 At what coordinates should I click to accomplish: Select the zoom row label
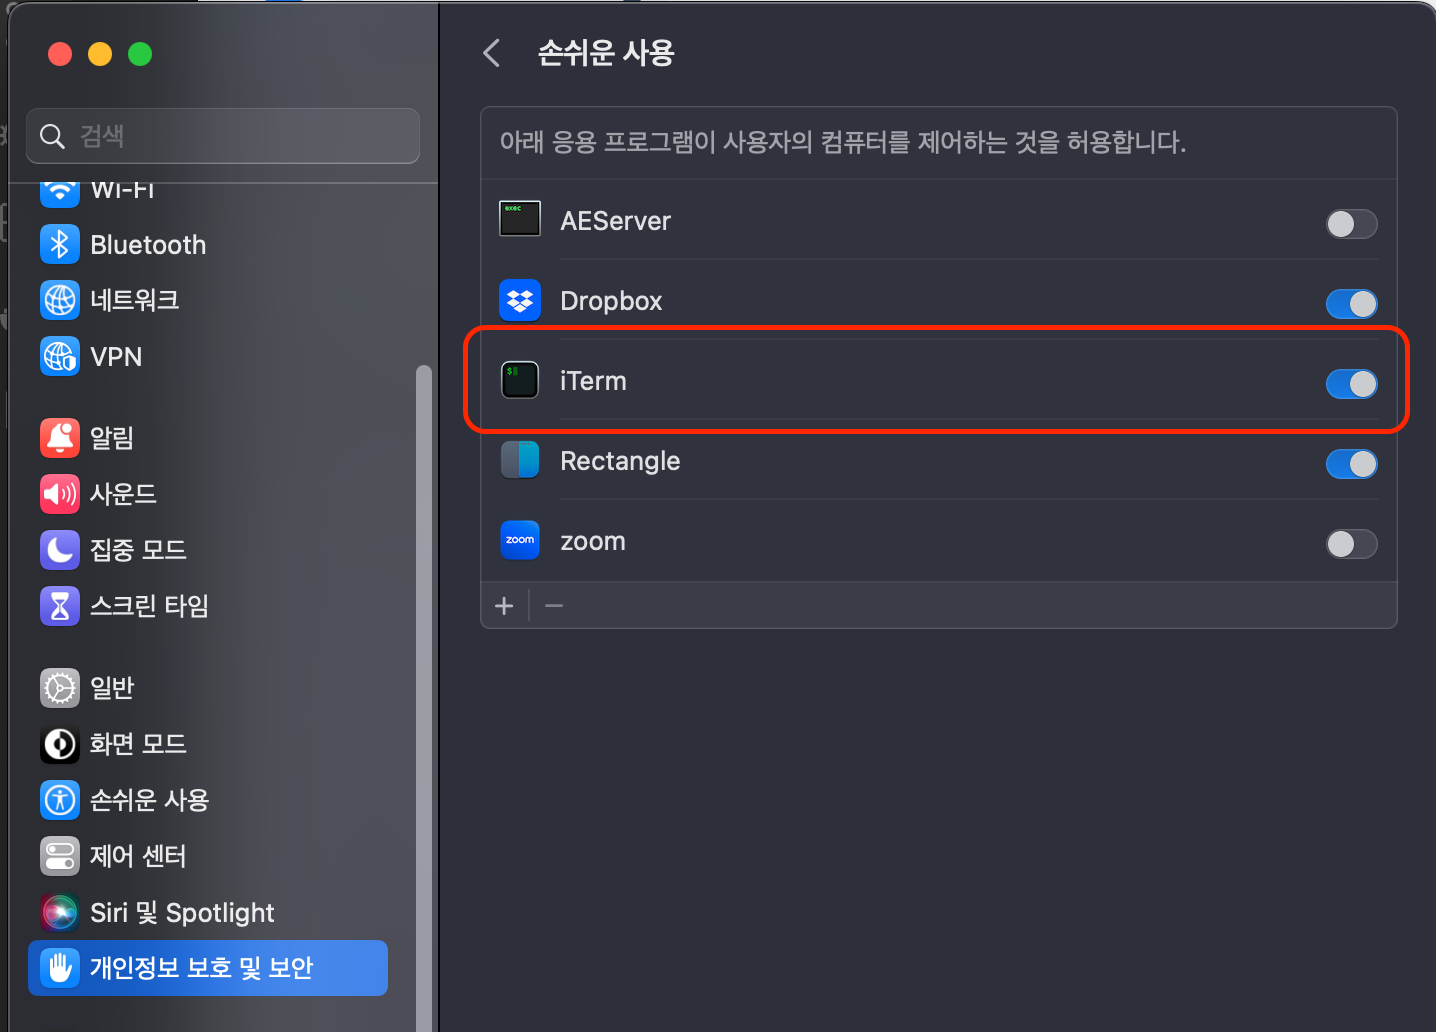coord(593,541)
